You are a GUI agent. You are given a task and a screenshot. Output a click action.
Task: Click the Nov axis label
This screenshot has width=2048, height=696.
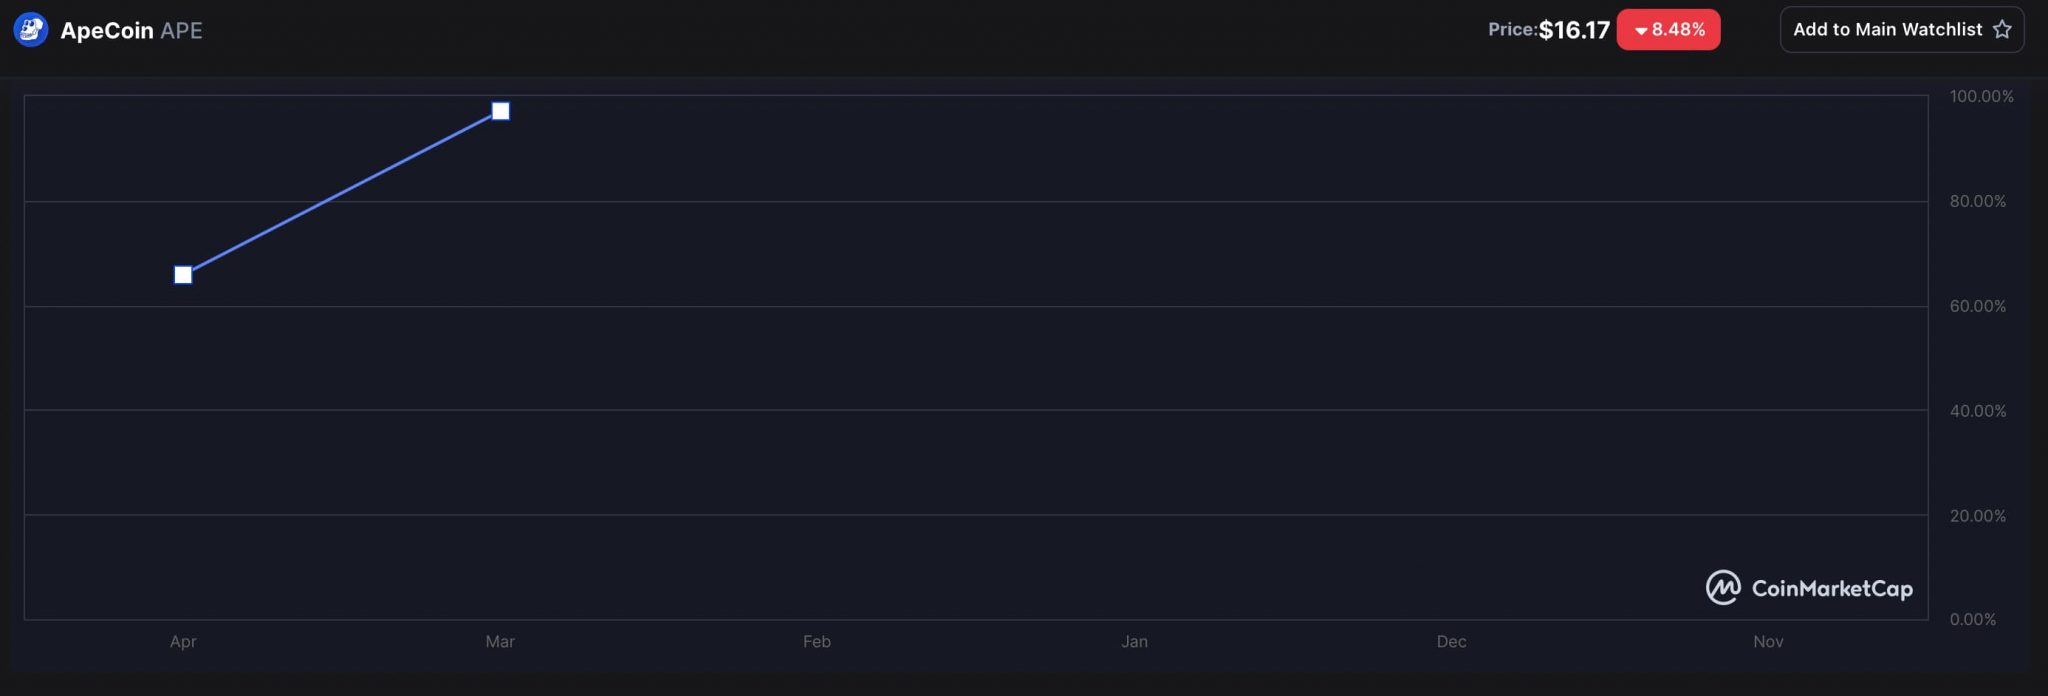(1769, 642)
